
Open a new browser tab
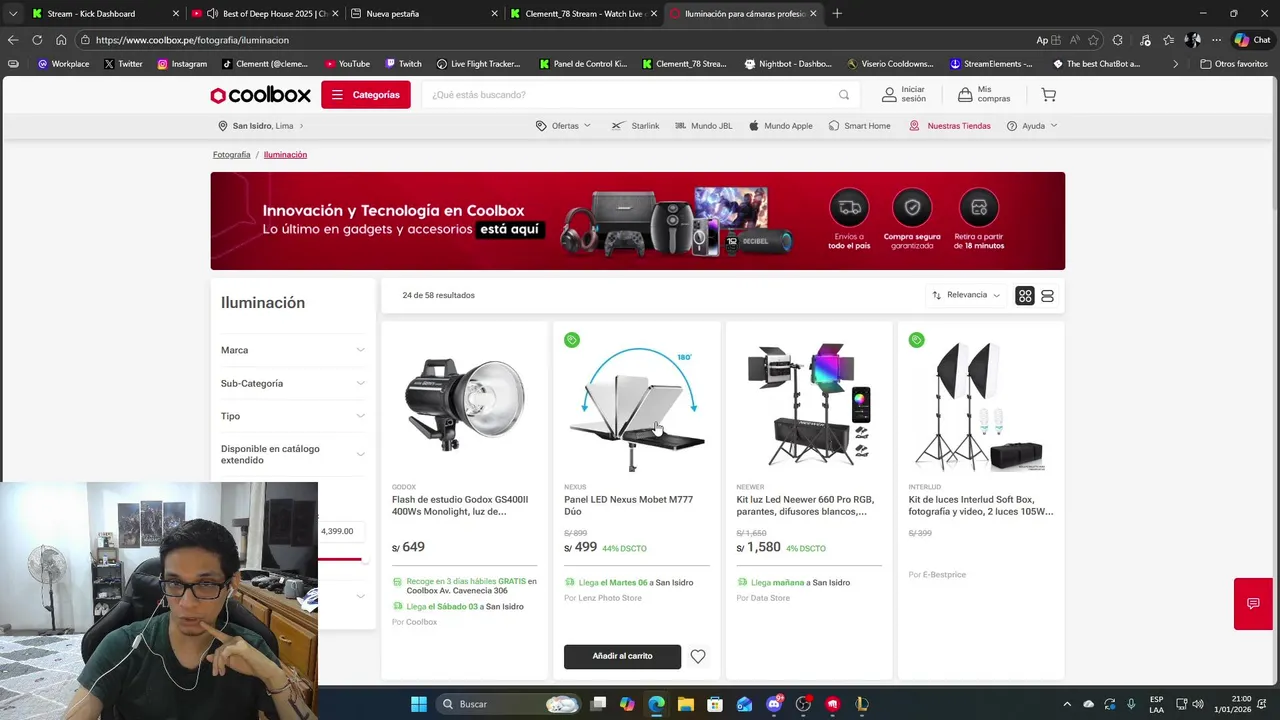pos(837,13)
